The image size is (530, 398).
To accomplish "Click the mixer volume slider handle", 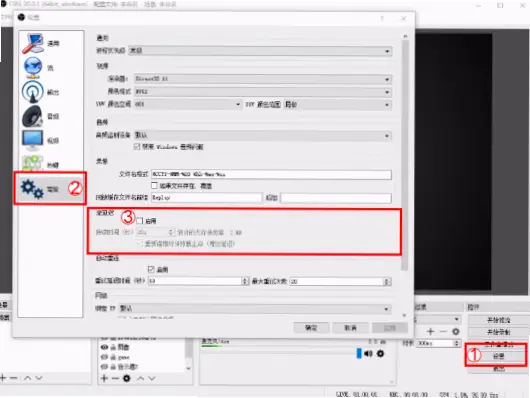I will tap(359, 353).
